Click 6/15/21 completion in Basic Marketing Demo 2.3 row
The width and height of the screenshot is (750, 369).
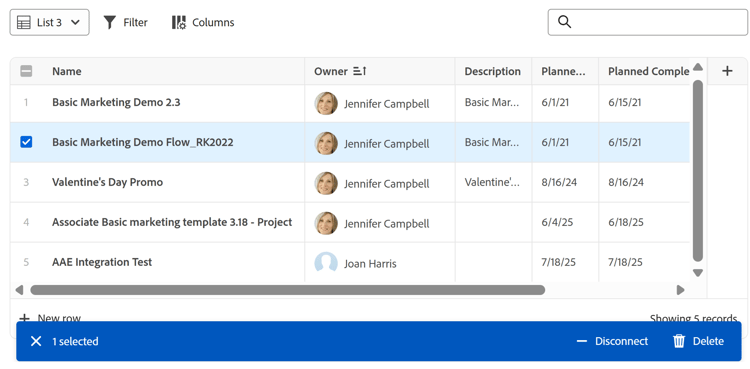pos(625,102)
